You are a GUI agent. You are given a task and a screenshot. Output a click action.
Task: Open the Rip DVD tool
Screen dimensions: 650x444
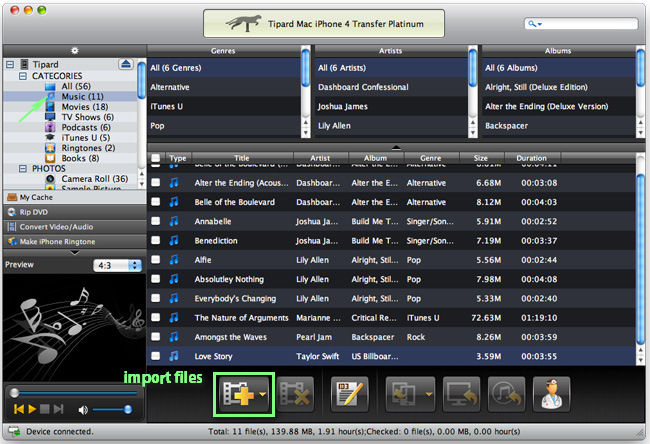(x=75, y=212)
